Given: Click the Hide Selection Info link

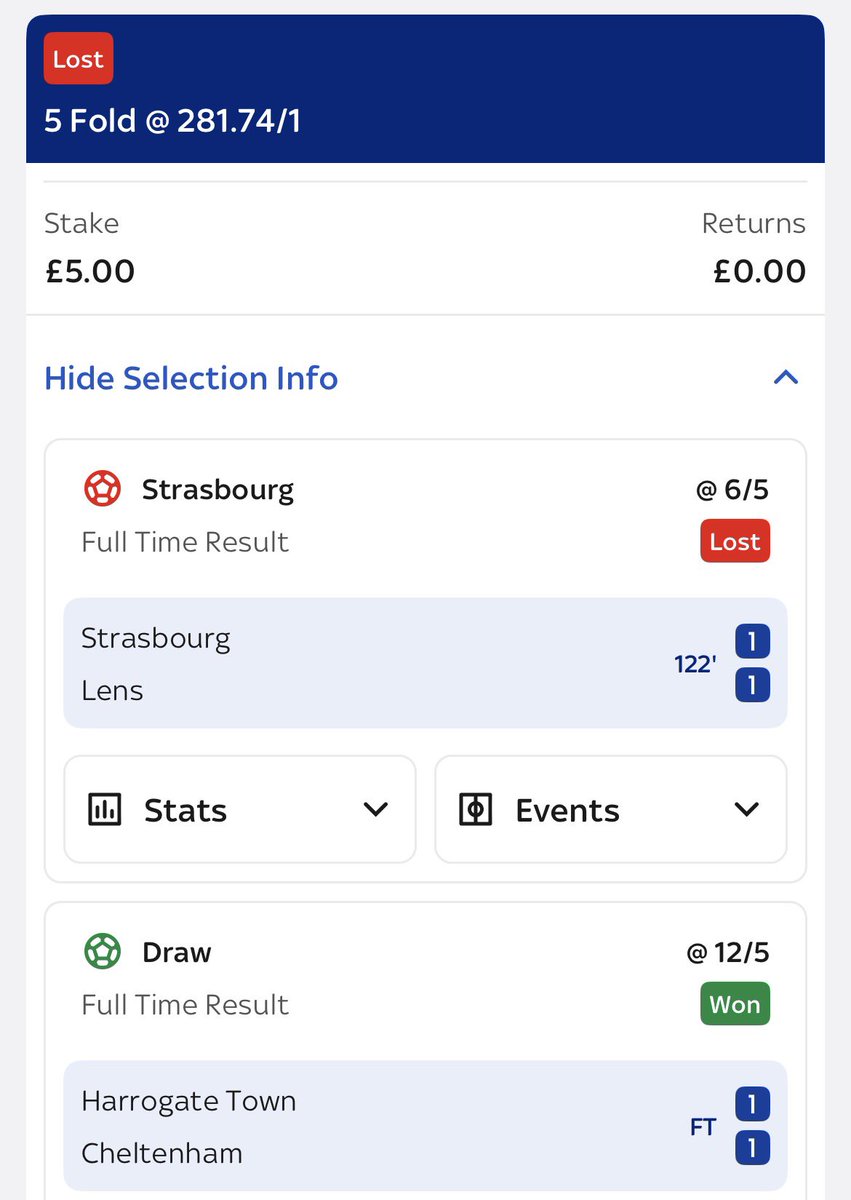Looking at the screenshot, I should 191,378.
